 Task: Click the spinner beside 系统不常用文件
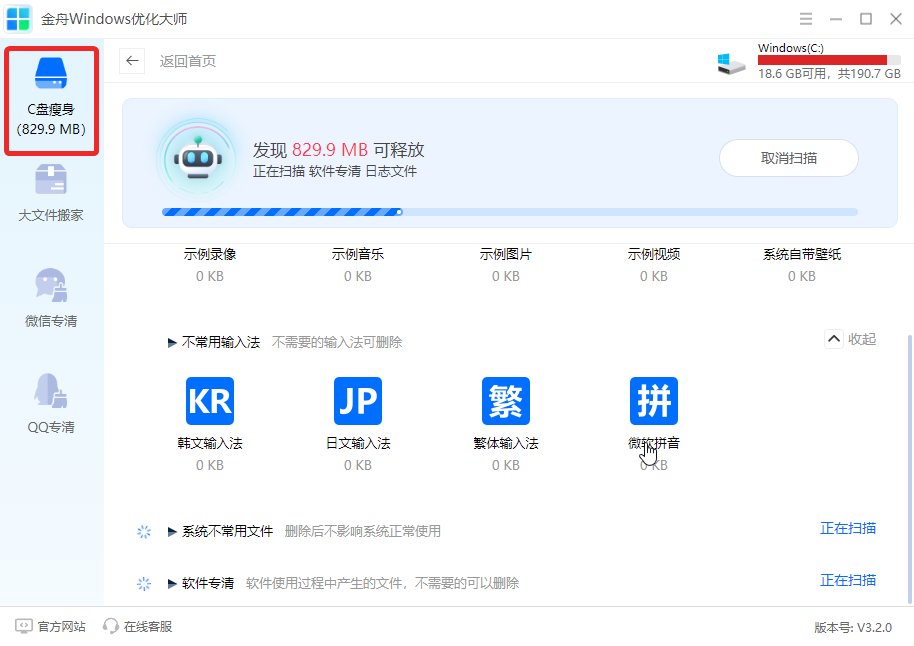[144, 532]
